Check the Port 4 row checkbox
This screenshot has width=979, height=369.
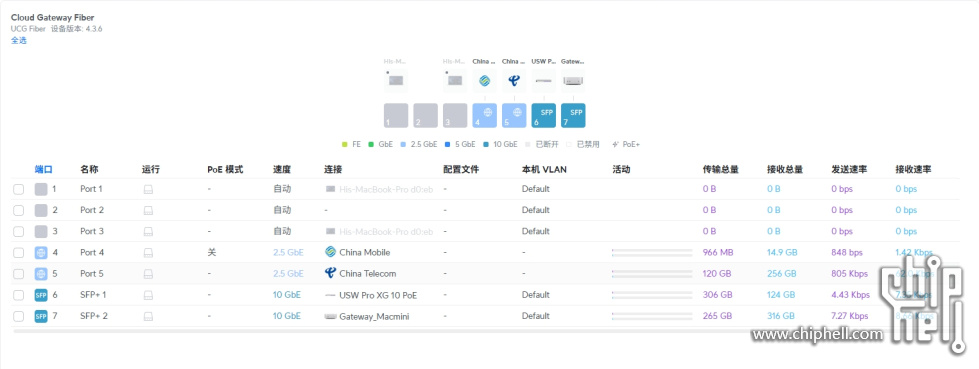(x=19, y=253)
